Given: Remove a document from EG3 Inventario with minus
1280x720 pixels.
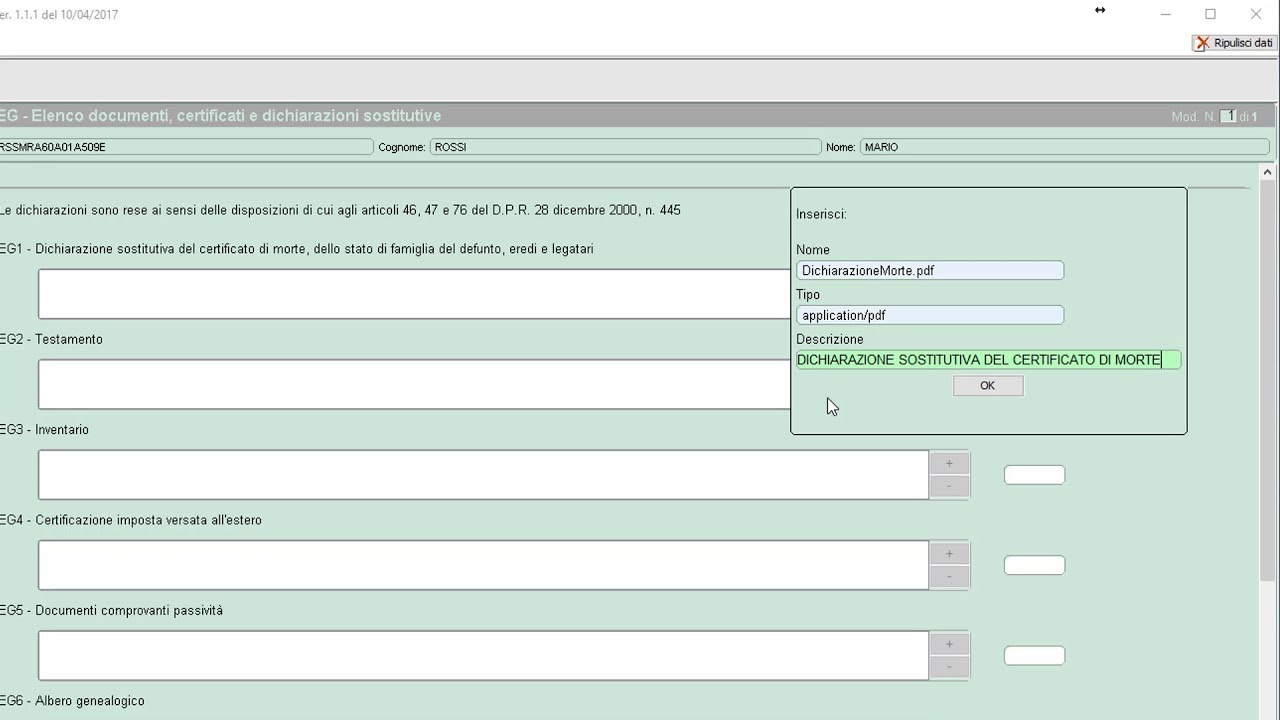Looking at the screenshot, I should (949, 487).
